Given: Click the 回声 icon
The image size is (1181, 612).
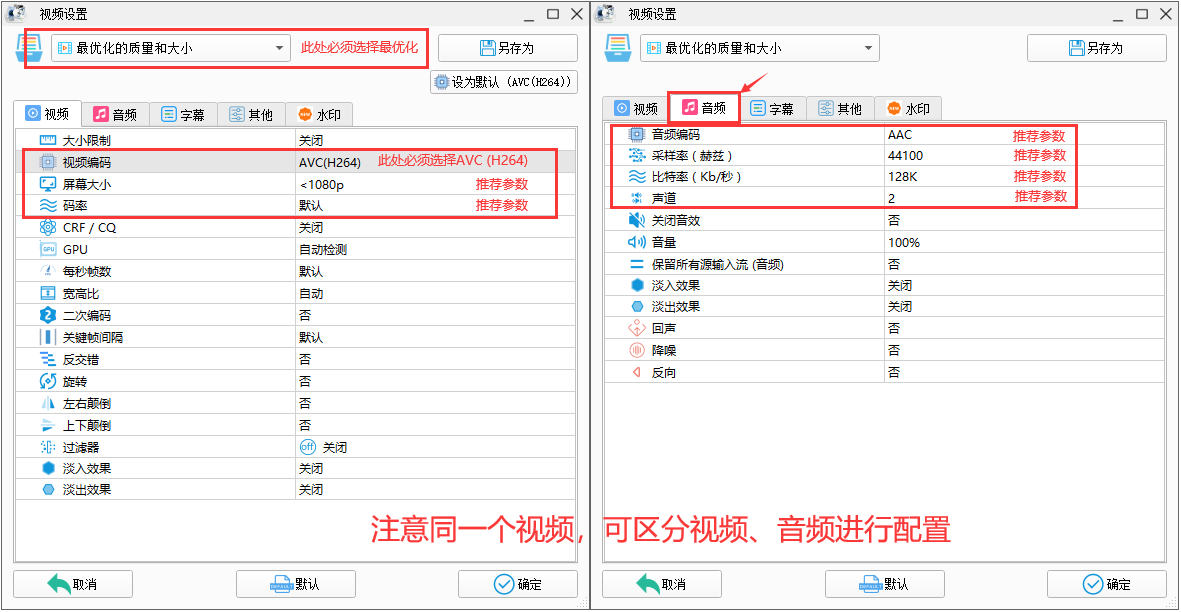Looking at the screenshot, I should point(637,328).
